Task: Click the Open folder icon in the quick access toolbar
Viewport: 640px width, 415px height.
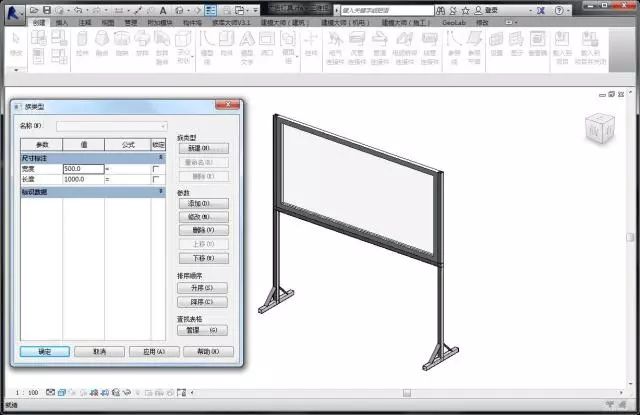Action: [x=34, y=10]
